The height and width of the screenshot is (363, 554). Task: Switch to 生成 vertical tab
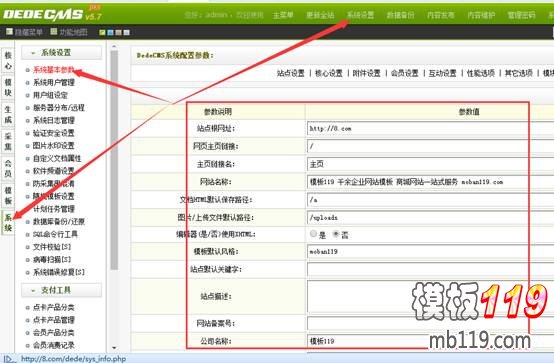[x=8, y=115]
